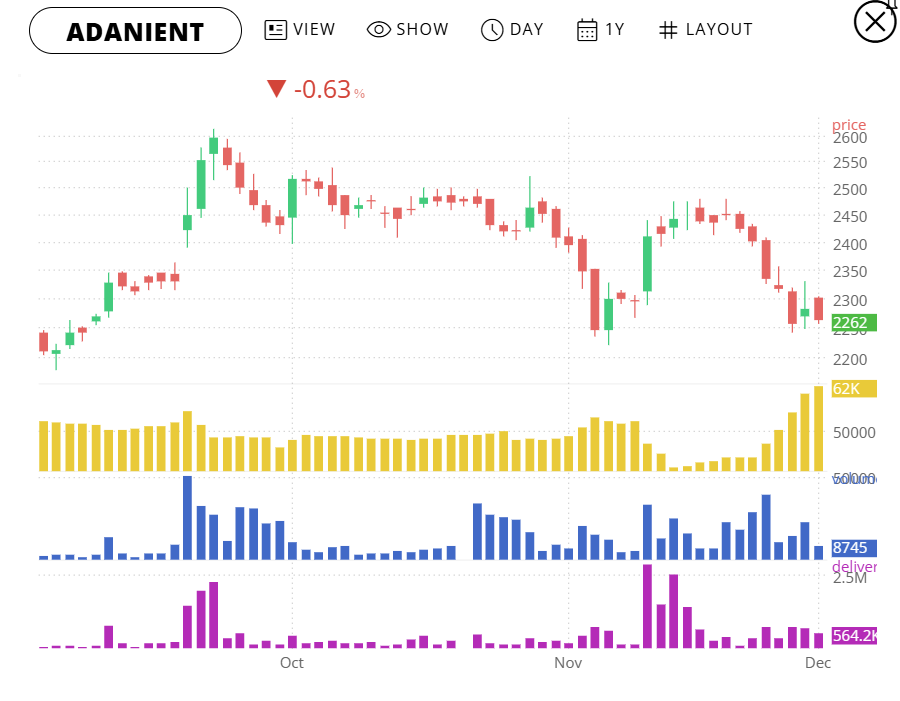The height and width of the screenshot is (701, 900).
Task: Click the blue 8745 delivery badge
Action: [852, 548]
